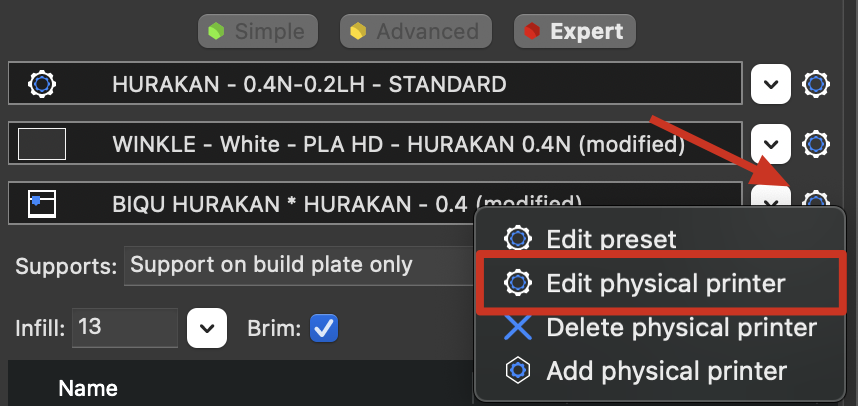Select Expert mode
This screenshot has height=406, width=858.
(x=574, y=30)
